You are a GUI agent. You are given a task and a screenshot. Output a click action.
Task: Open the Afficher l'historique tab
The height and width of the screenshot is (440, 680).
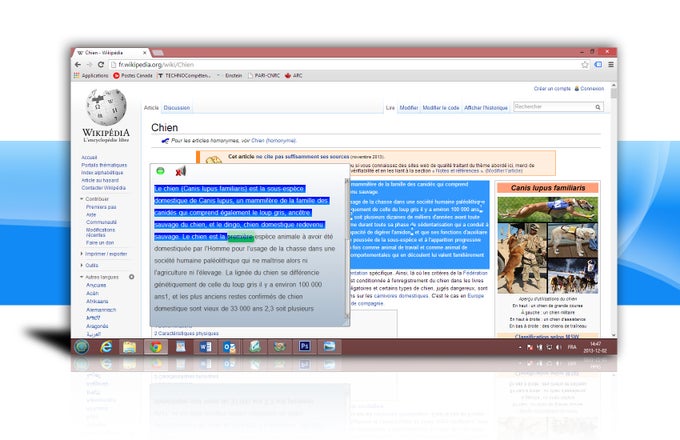pos(486,108)
